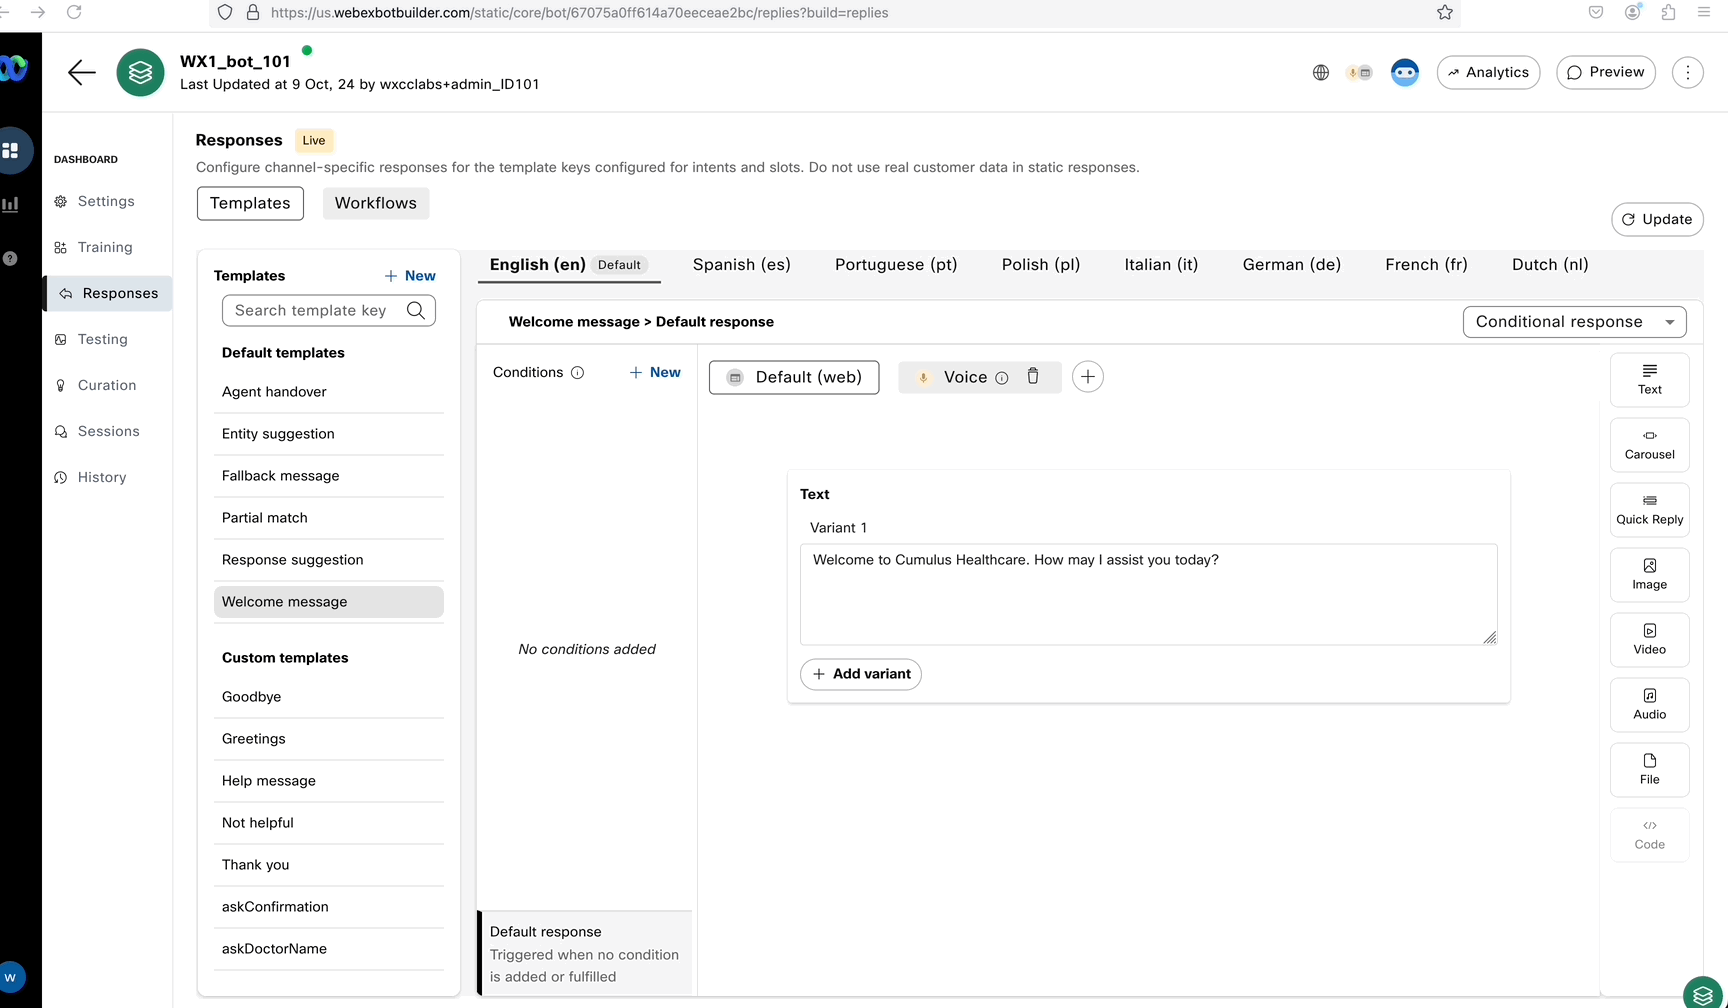
Task: Open the three-dot more options menu
Action: (x=1687, y=72)
